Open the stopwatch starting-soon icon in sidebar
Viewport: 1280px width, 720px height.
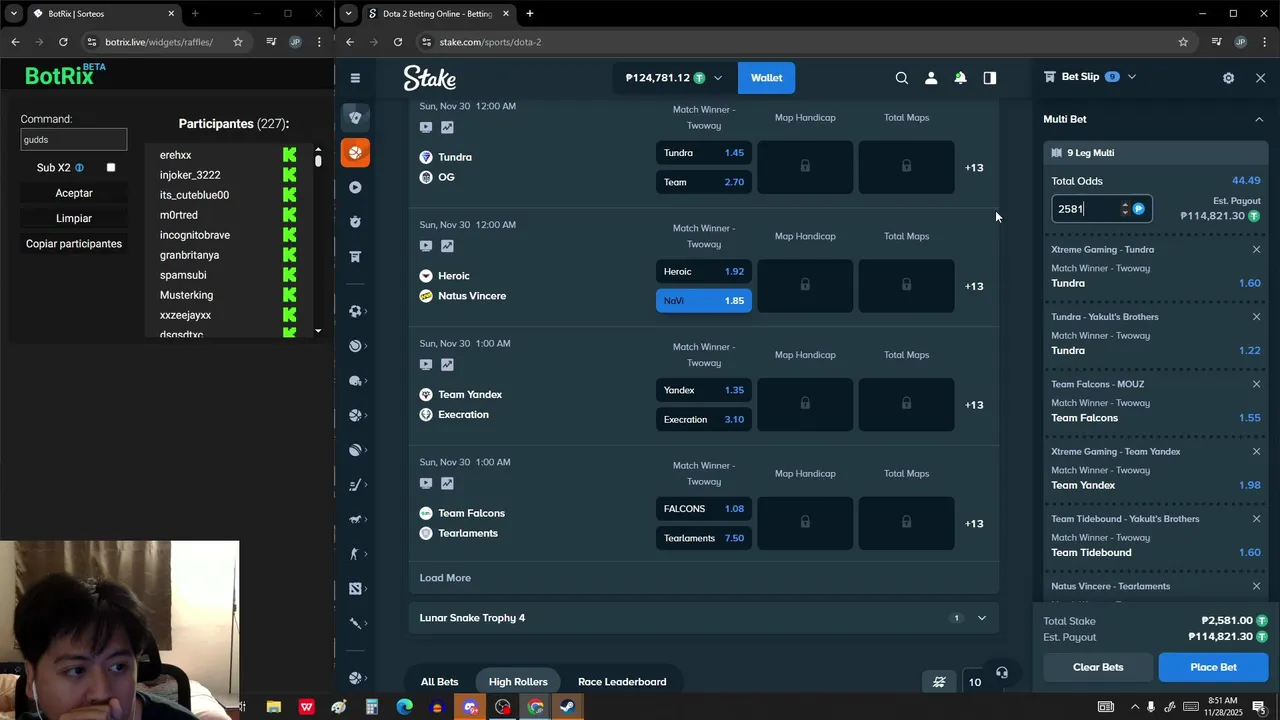(355, 221)
